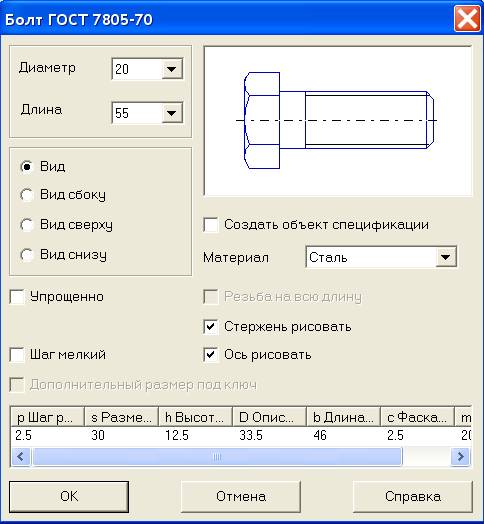Click the OK button
This screenshot has width=484, height=524.
tap(69, 497)
